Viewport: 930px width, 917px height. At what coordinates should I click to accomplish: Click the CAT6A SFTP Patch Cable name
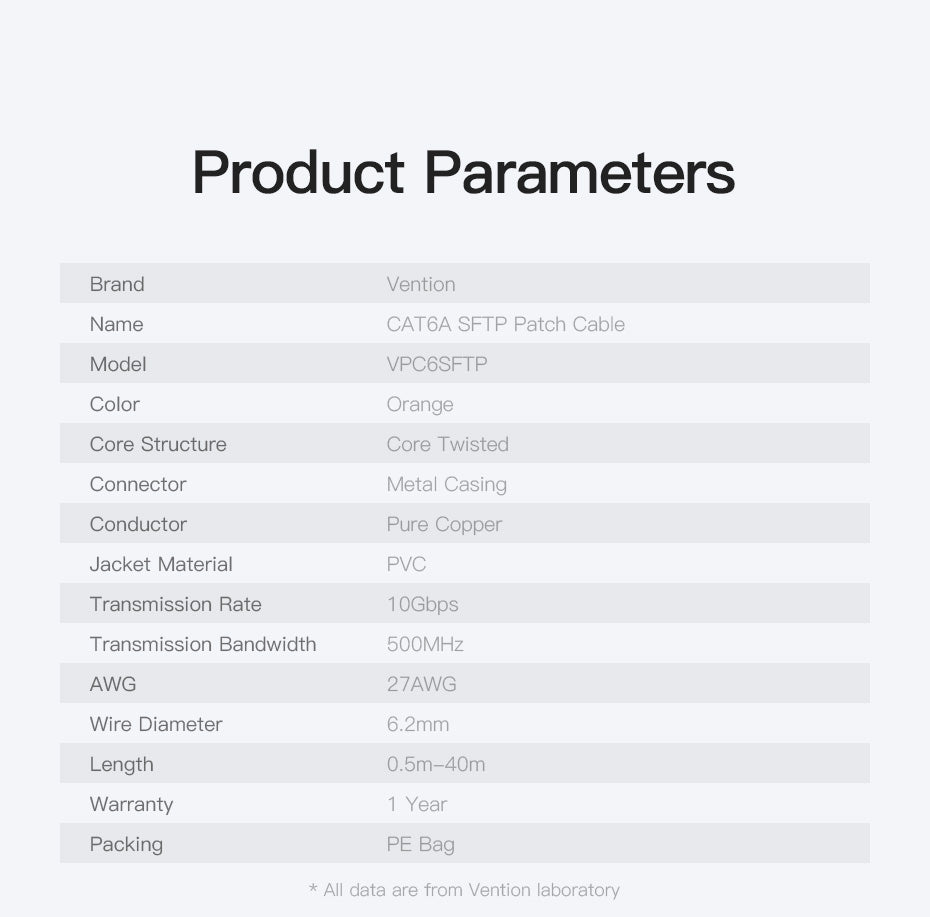(505, 324)
